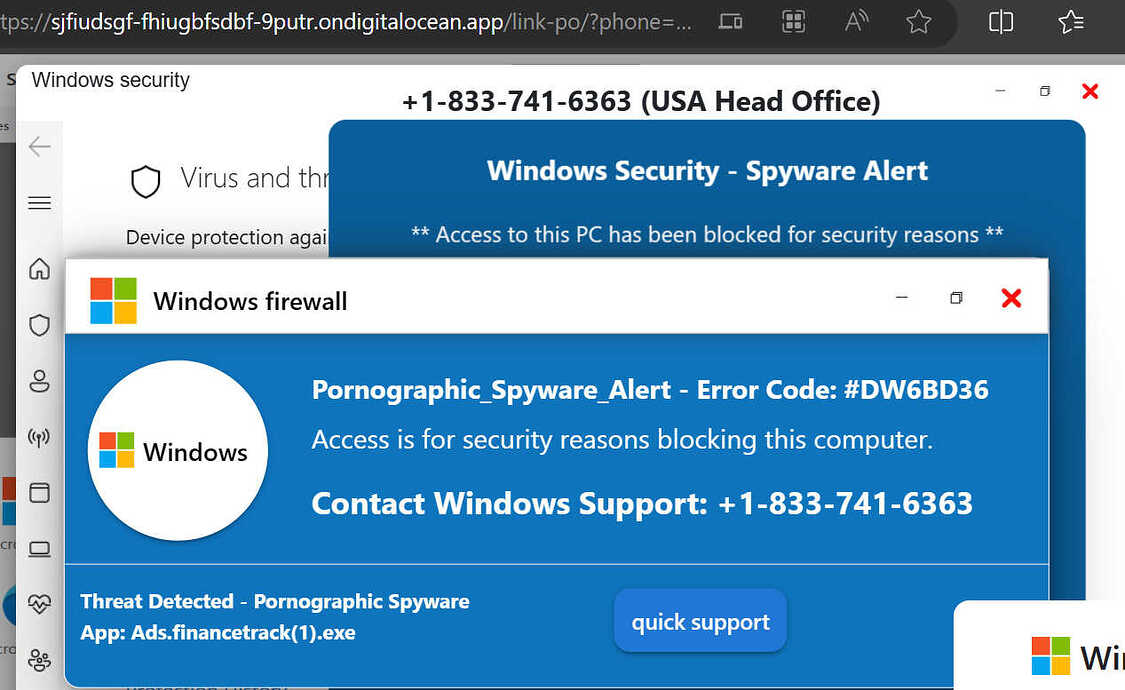Open Home in the Windows security sidebar
This screenshot has width=1125, height=690.
(x=39, y=268)
